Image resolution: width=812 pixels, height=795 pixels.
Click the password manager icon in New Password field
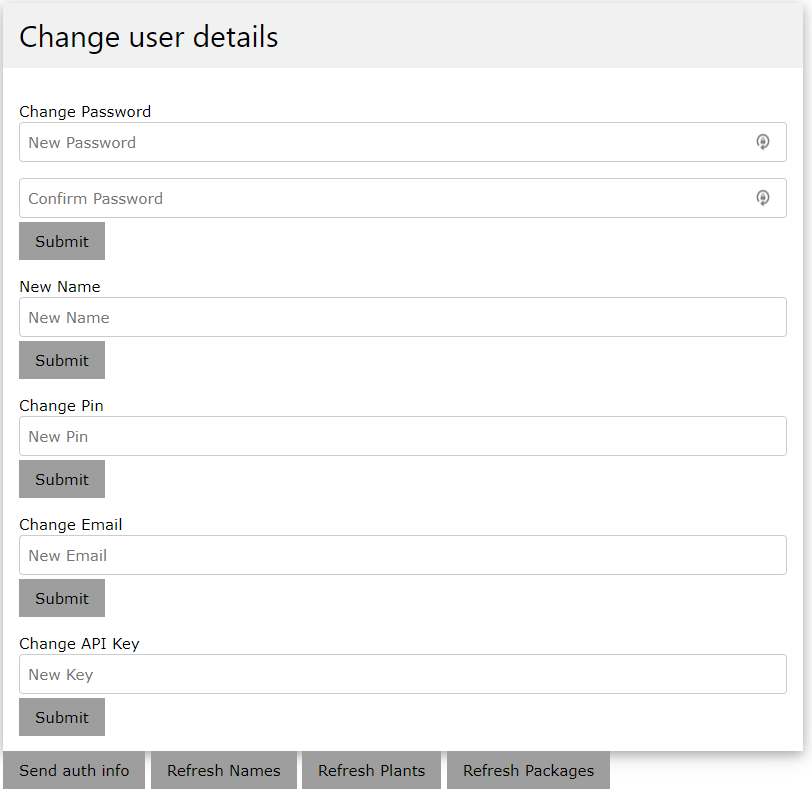click(x=763, y=142)
